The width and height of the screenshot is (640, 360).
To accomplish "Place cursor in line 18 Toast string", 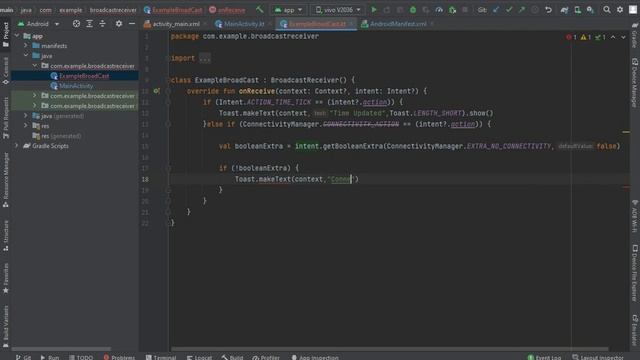I will (x=341, y=179).
